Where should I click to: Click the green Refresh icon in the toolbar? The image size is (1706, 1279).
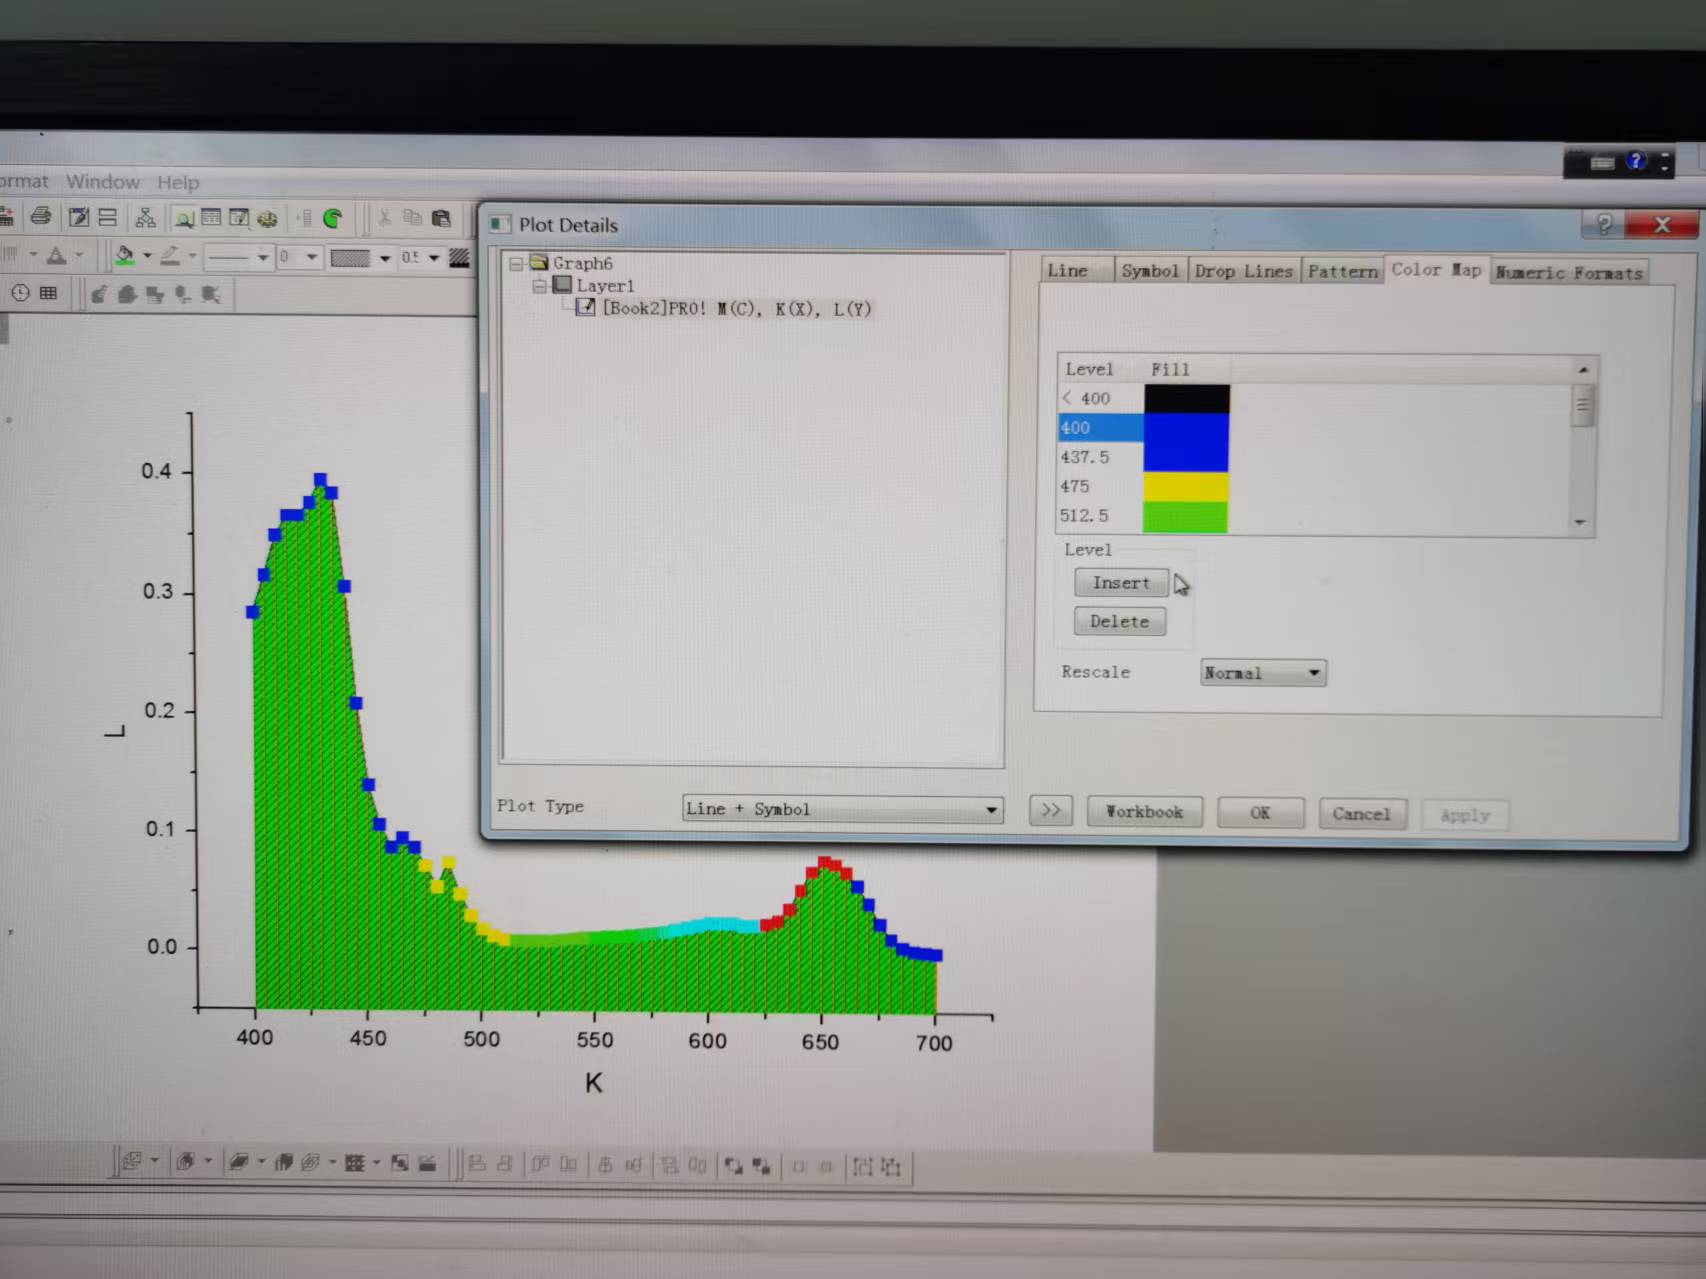click(x=333, y=218)
